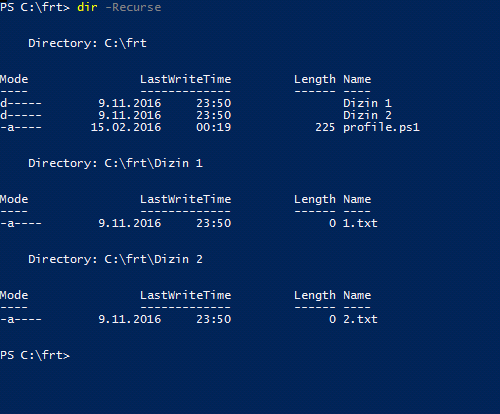
Task: Click the 'd-----' mode of Dizin 1 row
Action: point(21,103)
